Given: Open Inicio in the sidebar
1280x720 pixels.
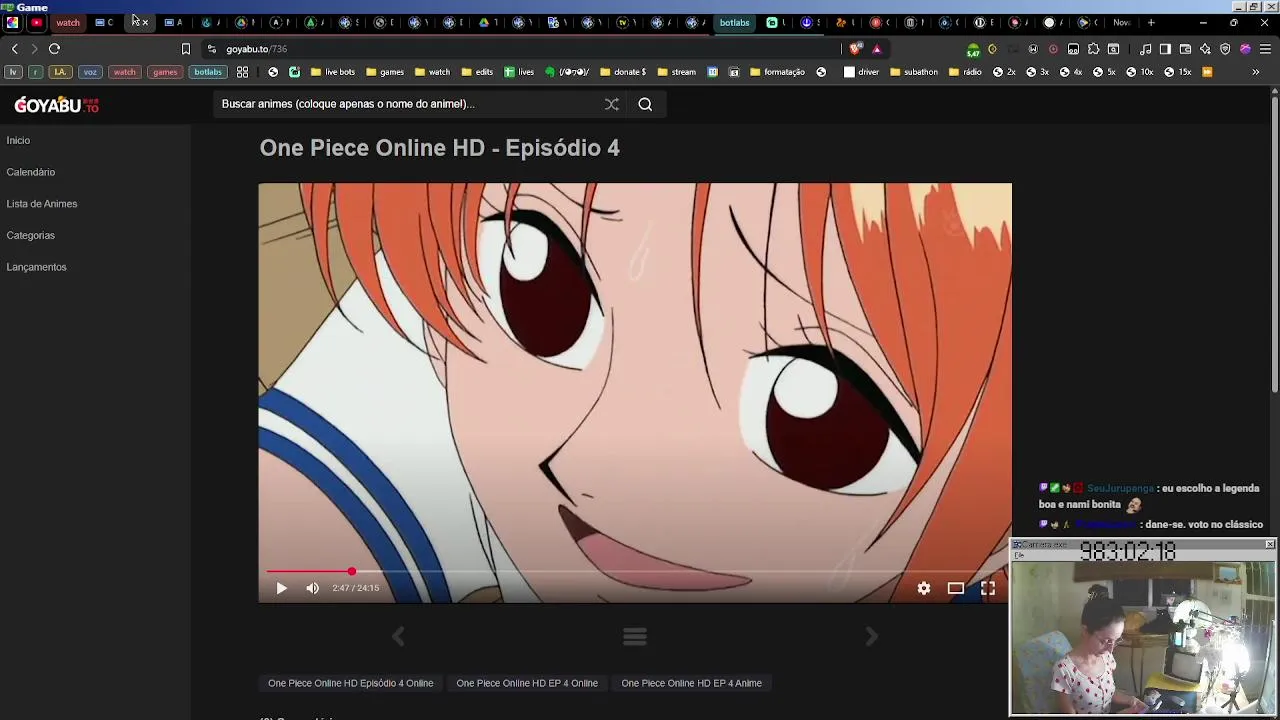Looking at the screenshot, I should tap(18, 140).
